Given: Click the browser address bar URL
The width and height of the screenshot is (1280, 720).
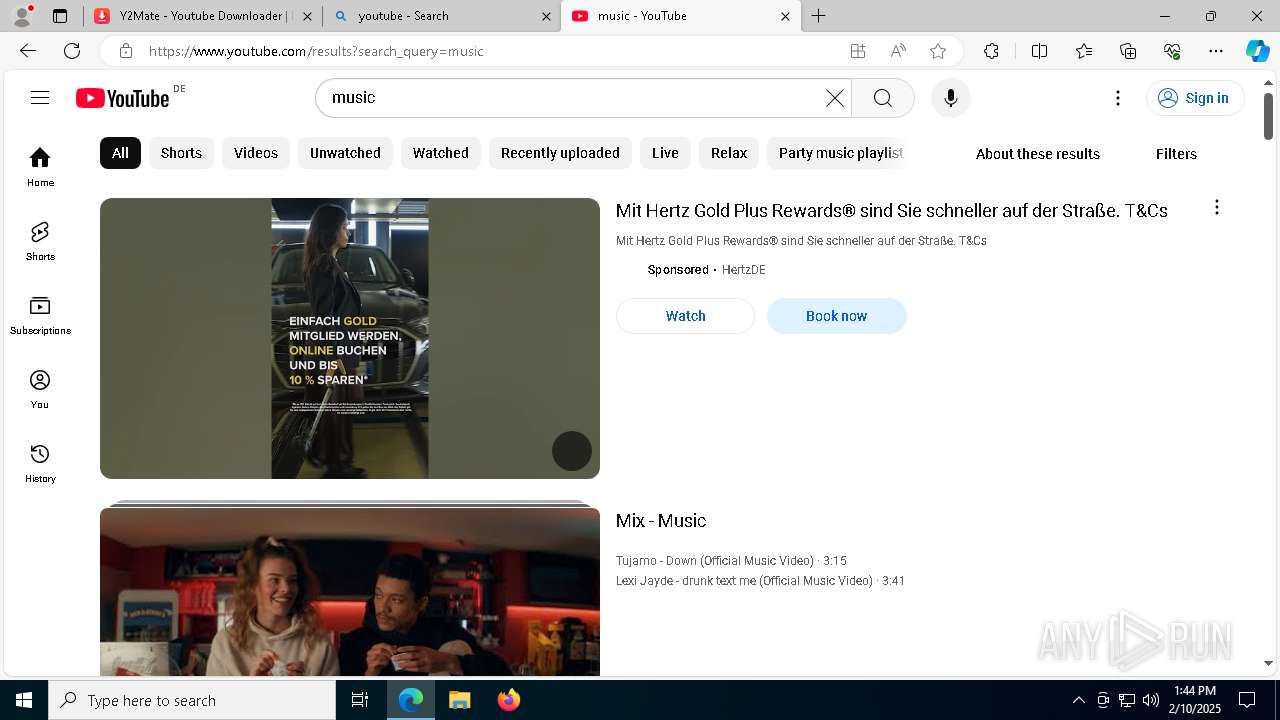Looking at the screenshot, I should (x=316, y=51).
